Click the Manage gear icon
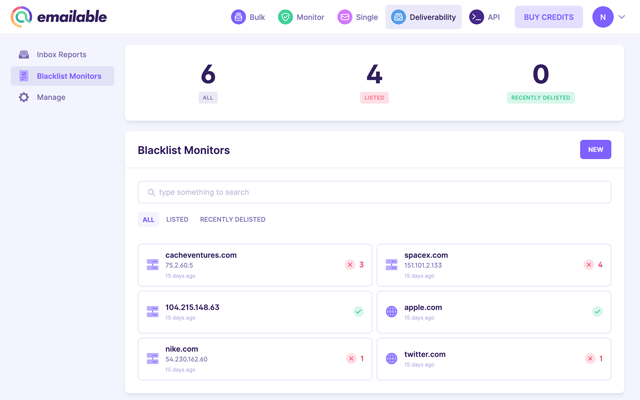The width and height of the screenshot is (640, 400). click(24, 97)
